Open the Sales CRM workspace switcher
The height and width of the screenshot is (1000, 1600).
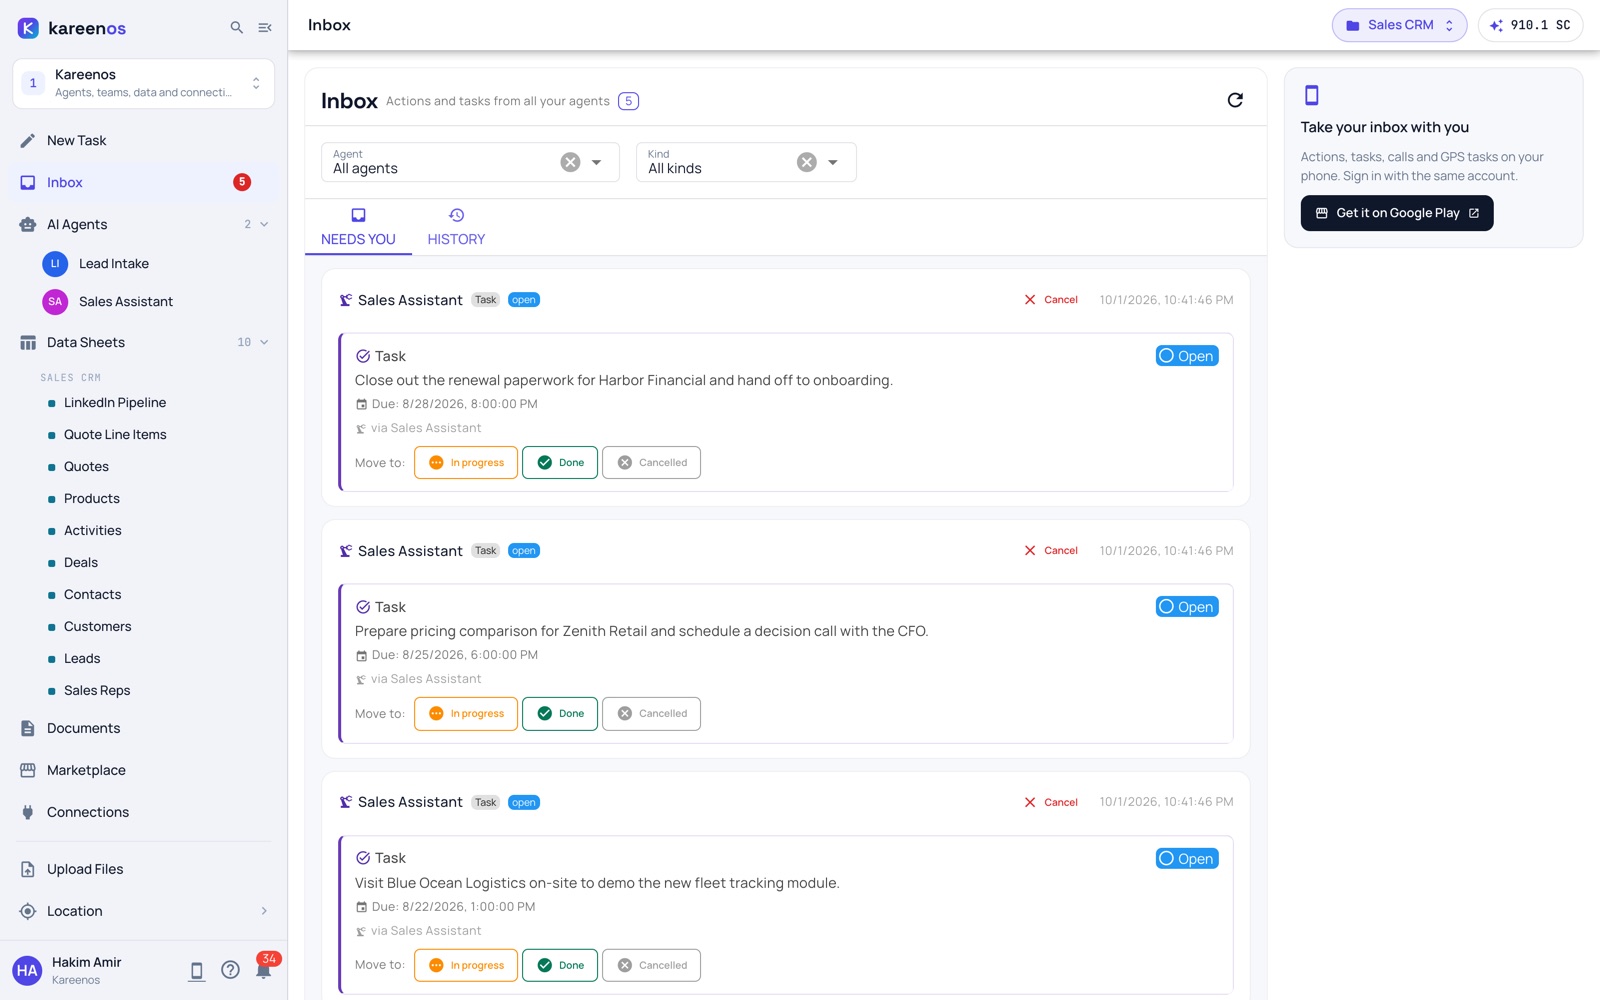pos(1399,25)
